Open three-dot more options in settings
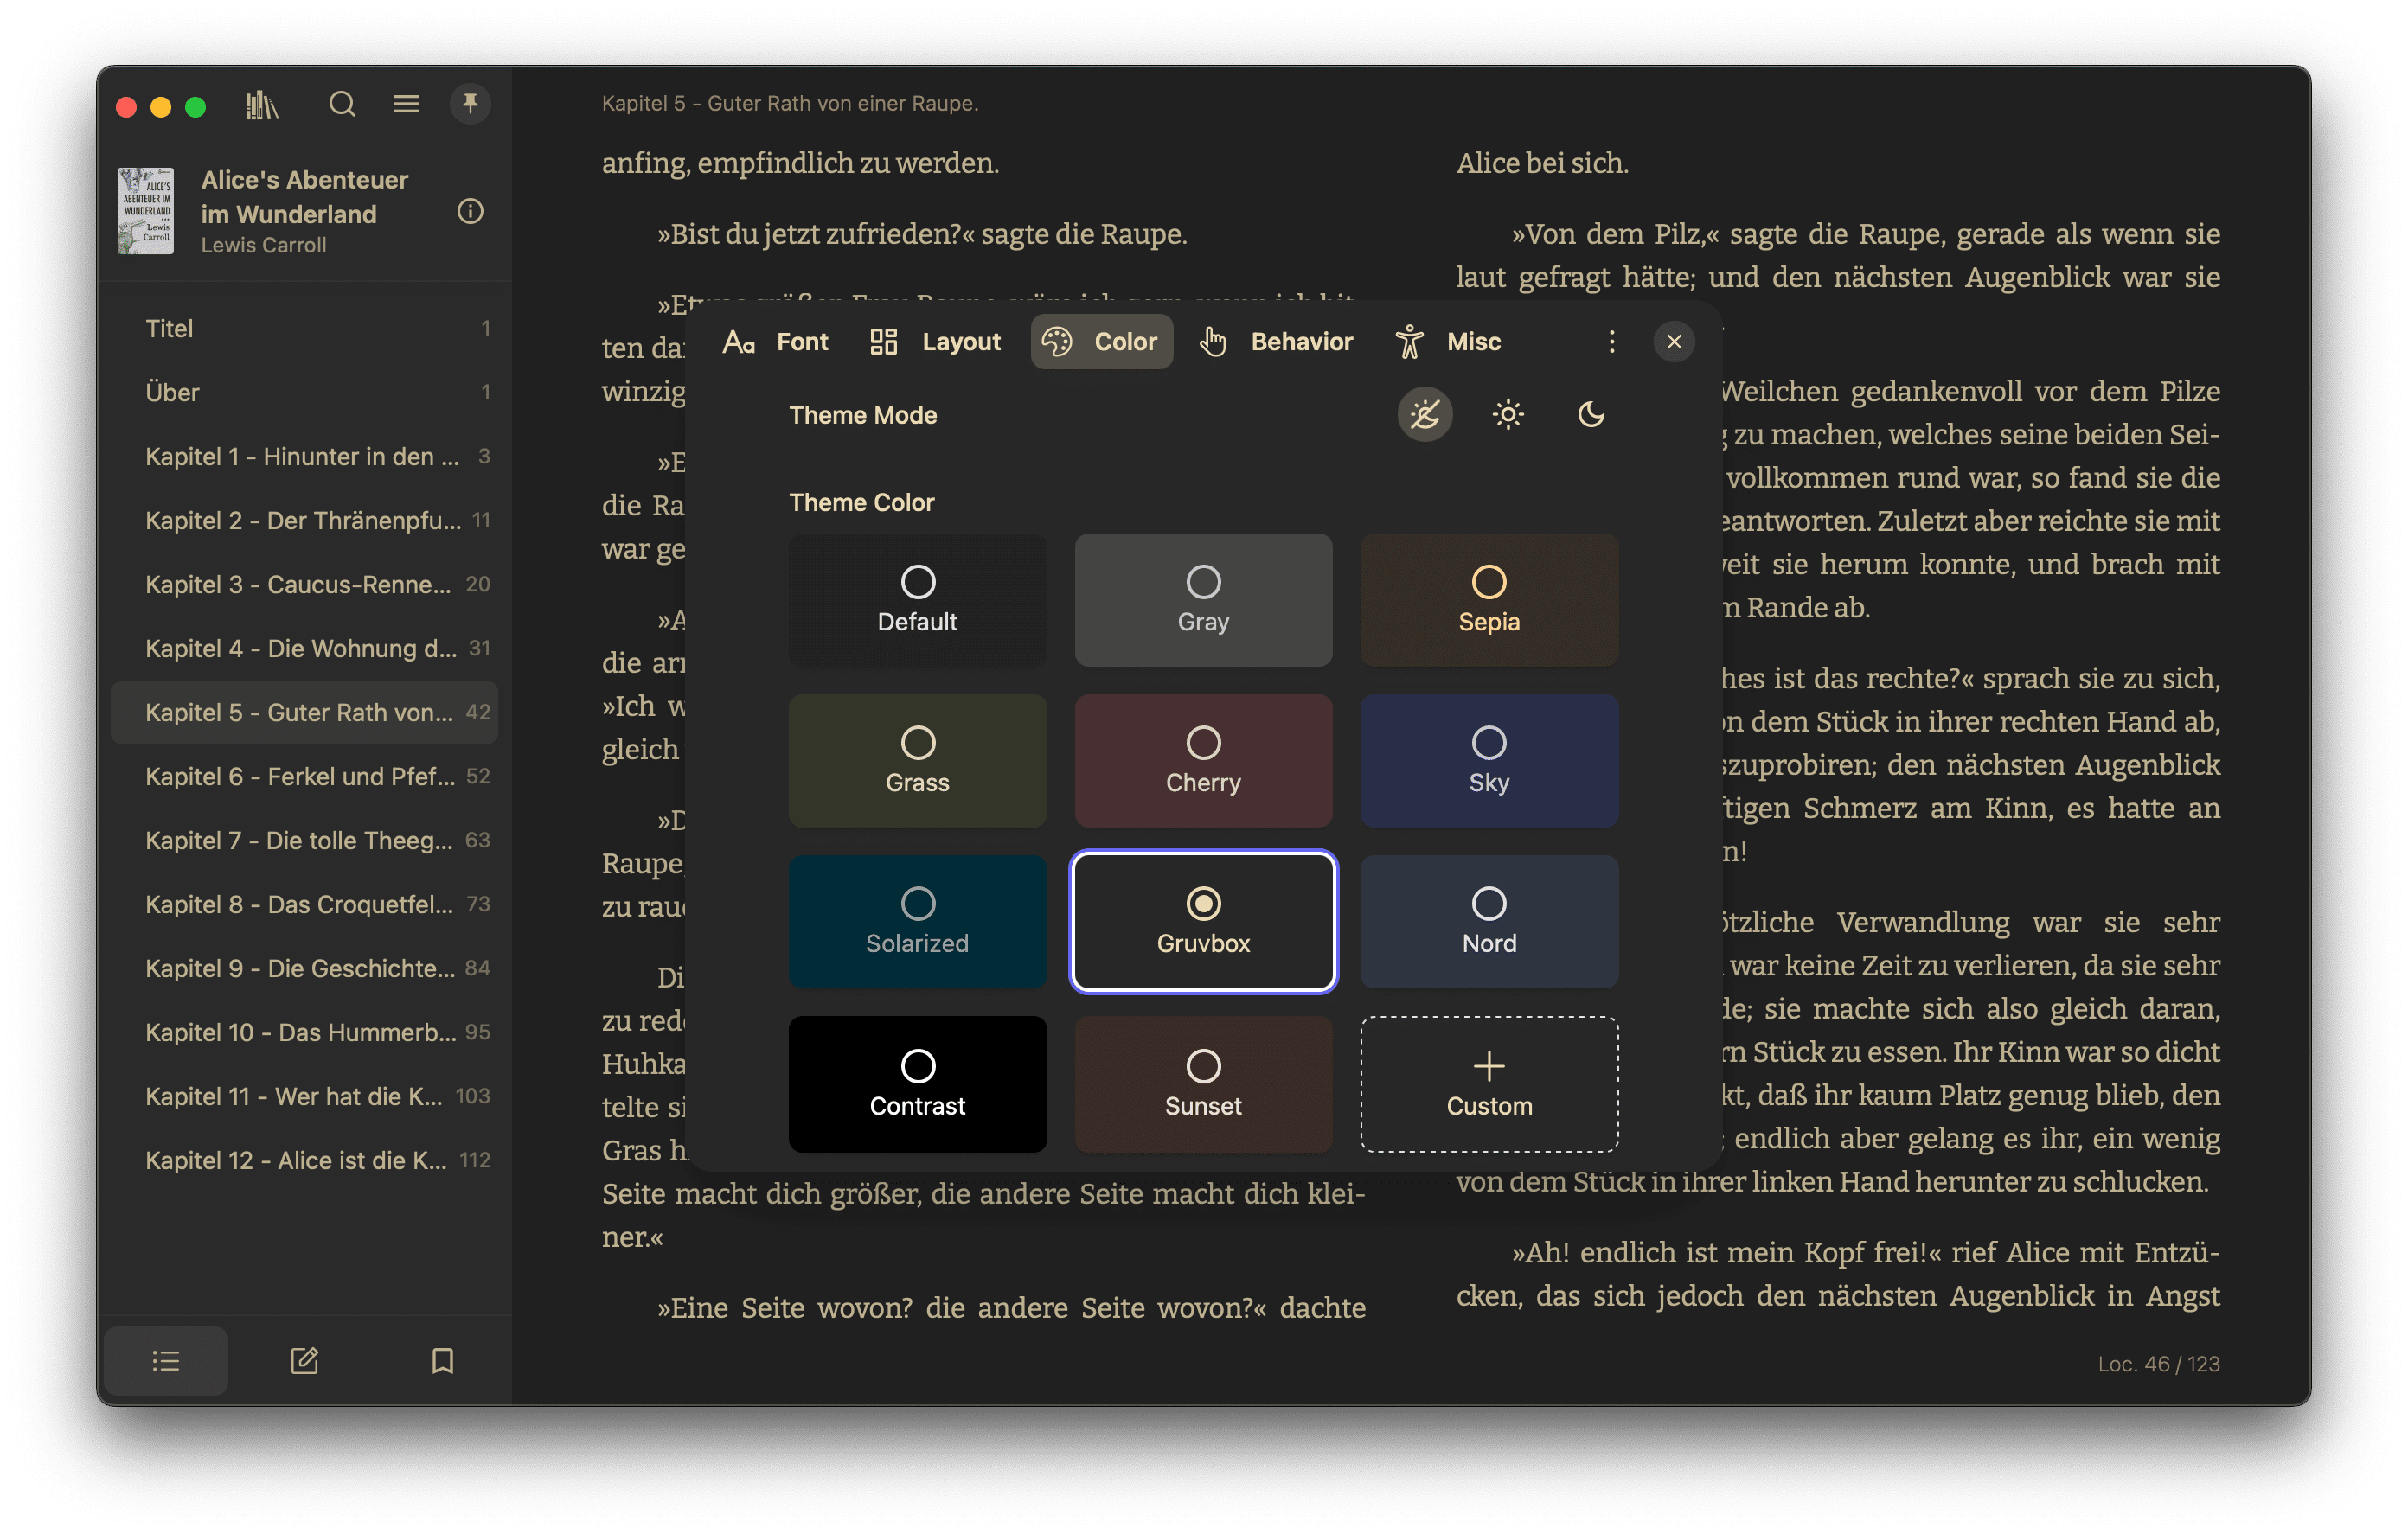This screenshot has height=1534, width=2408. coord(1611,342)
